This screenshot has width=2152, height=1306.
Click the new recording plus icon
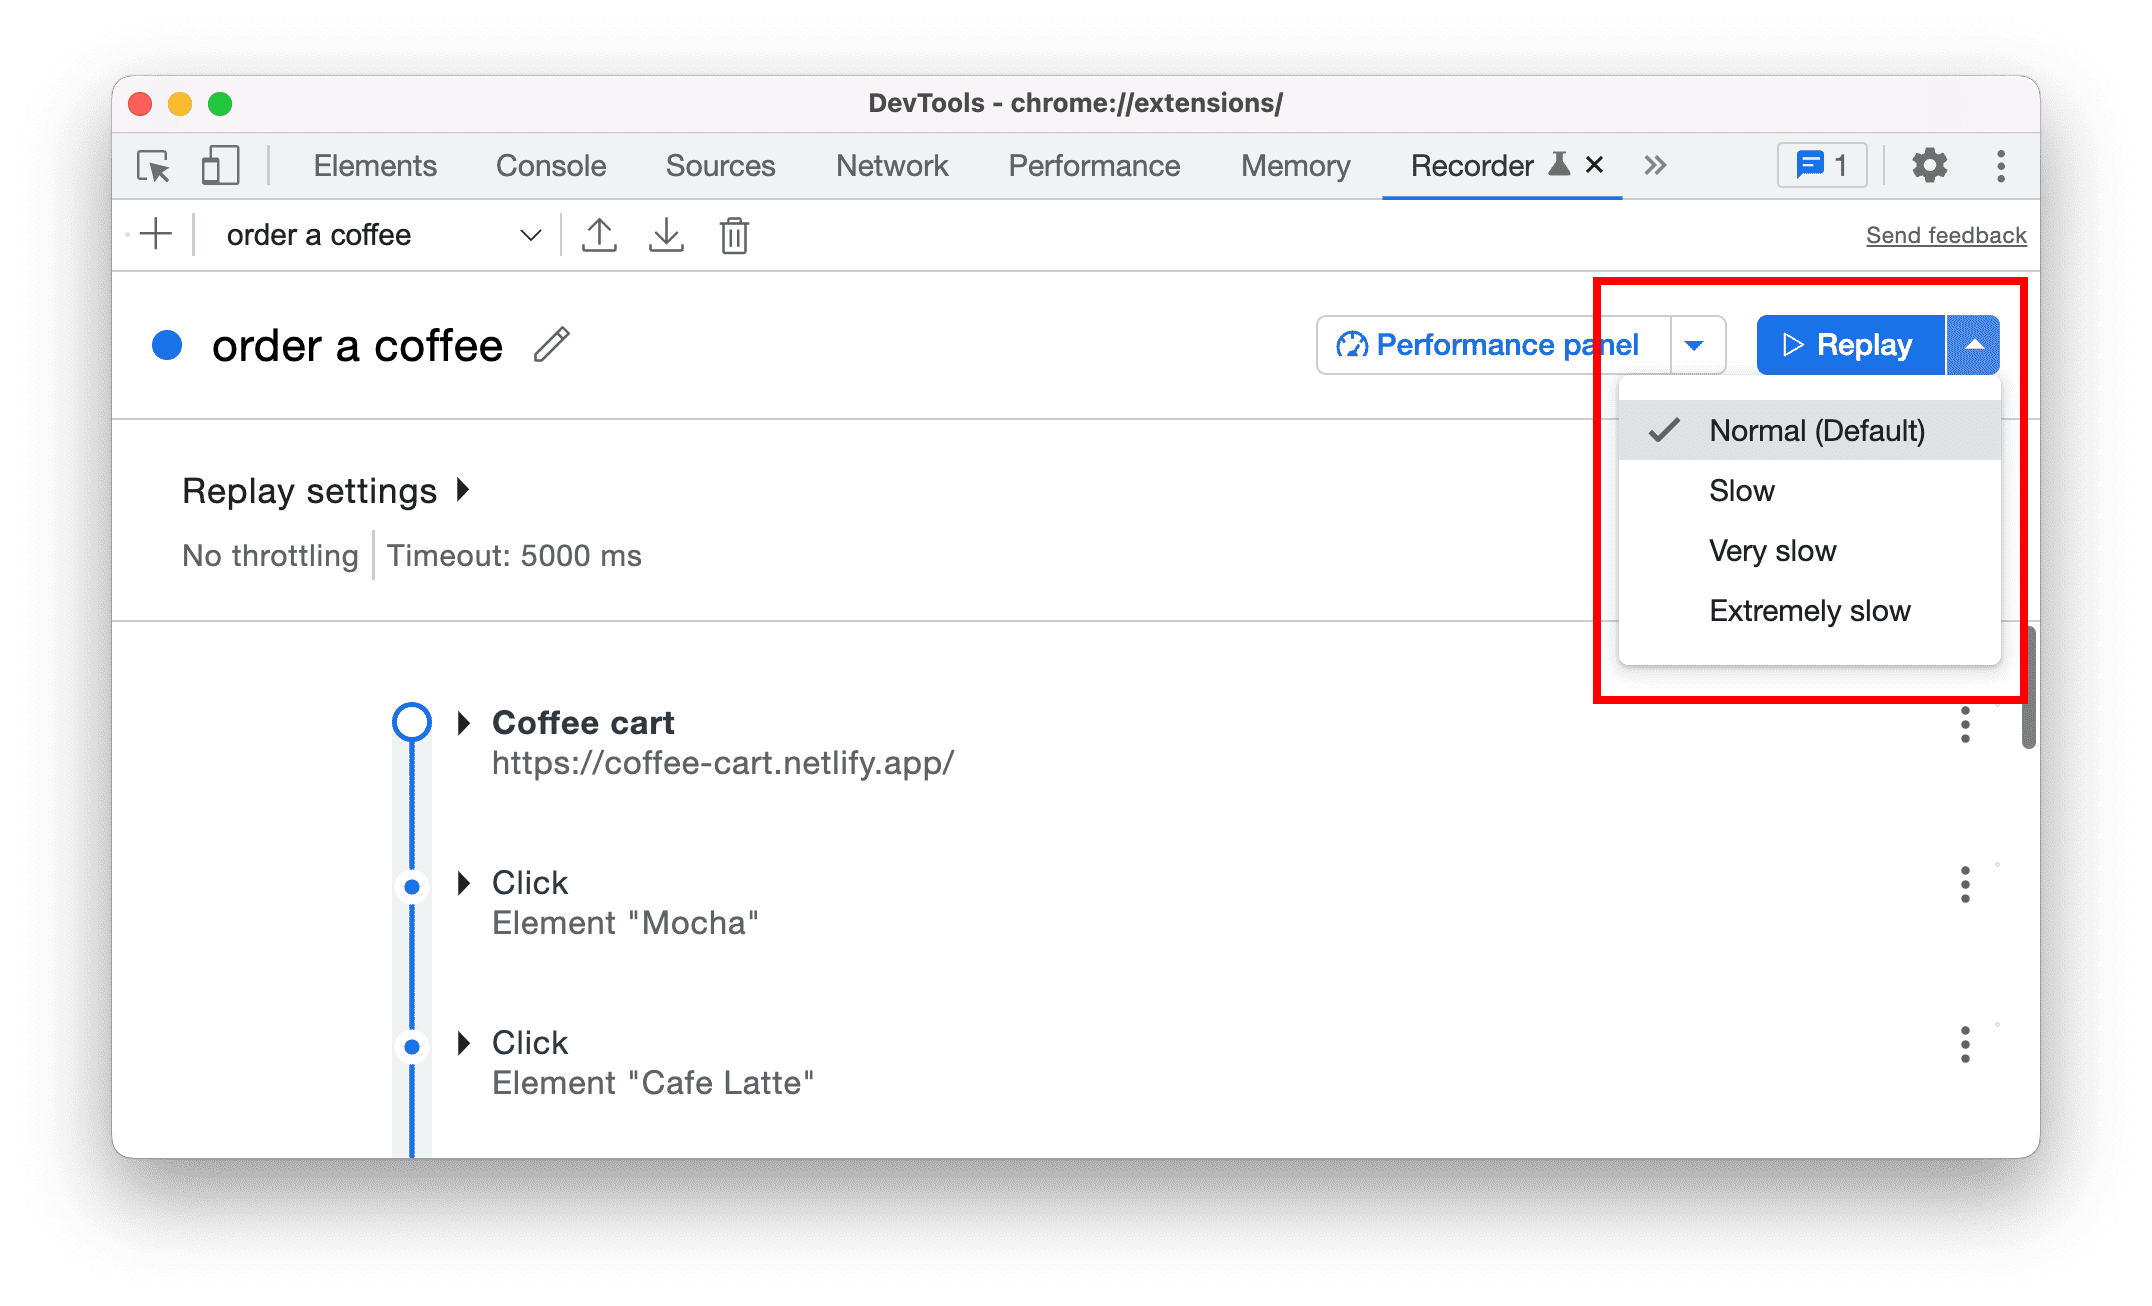154,235
